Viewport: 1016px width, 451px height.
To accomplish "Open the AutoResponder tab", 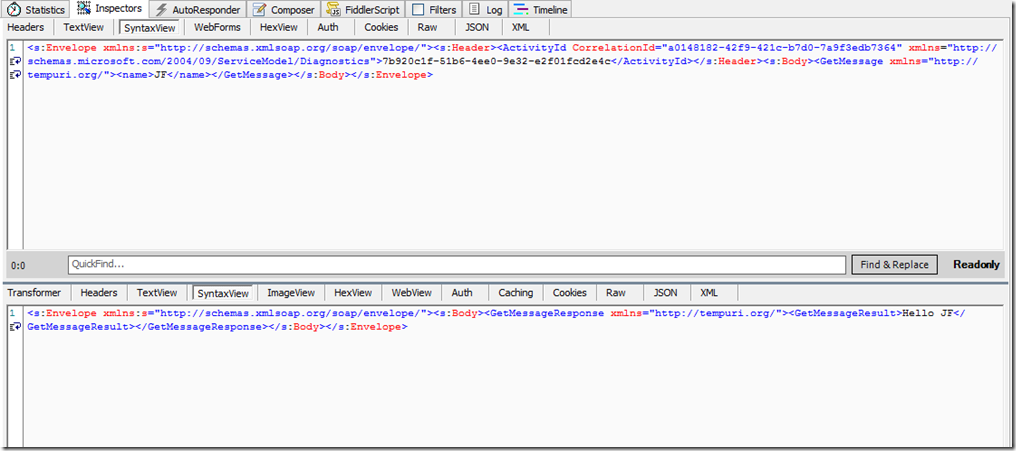I will click(198, 10).
